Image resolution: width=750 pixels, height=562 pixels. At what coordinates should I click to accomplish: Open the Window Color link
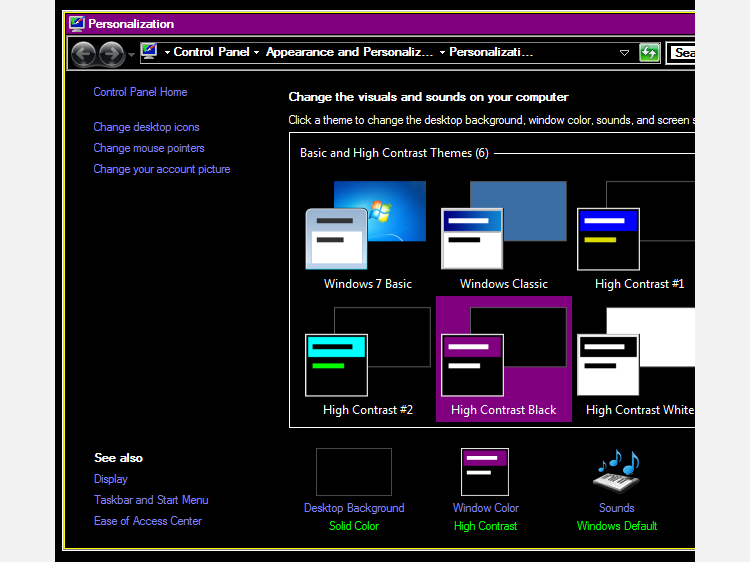coord(485,508)
